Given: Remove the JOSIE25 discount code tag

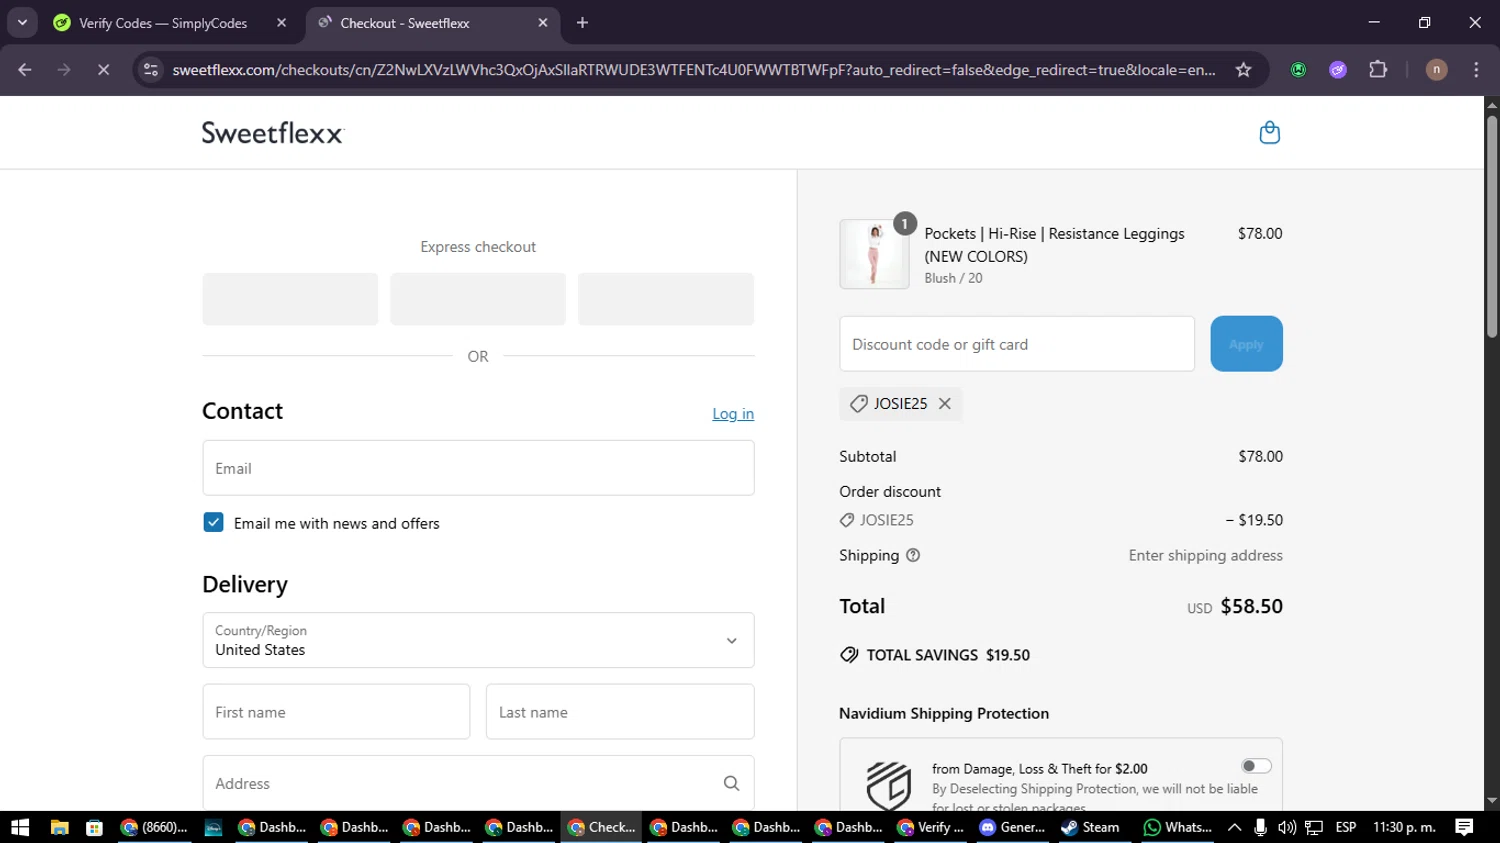Looking at the screenshot, I should point(944,404).
